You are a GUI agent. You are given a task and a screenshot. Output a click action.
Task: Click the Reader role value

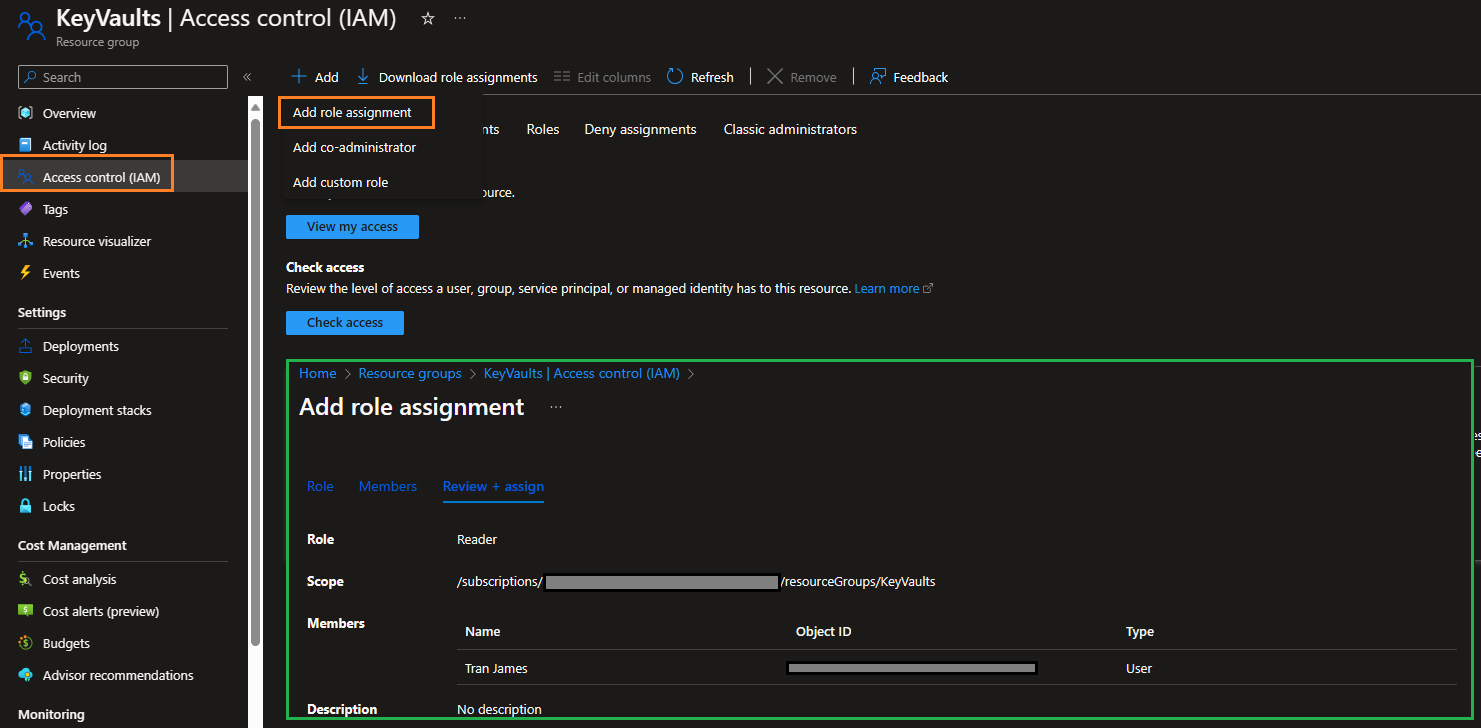[477, 539]
